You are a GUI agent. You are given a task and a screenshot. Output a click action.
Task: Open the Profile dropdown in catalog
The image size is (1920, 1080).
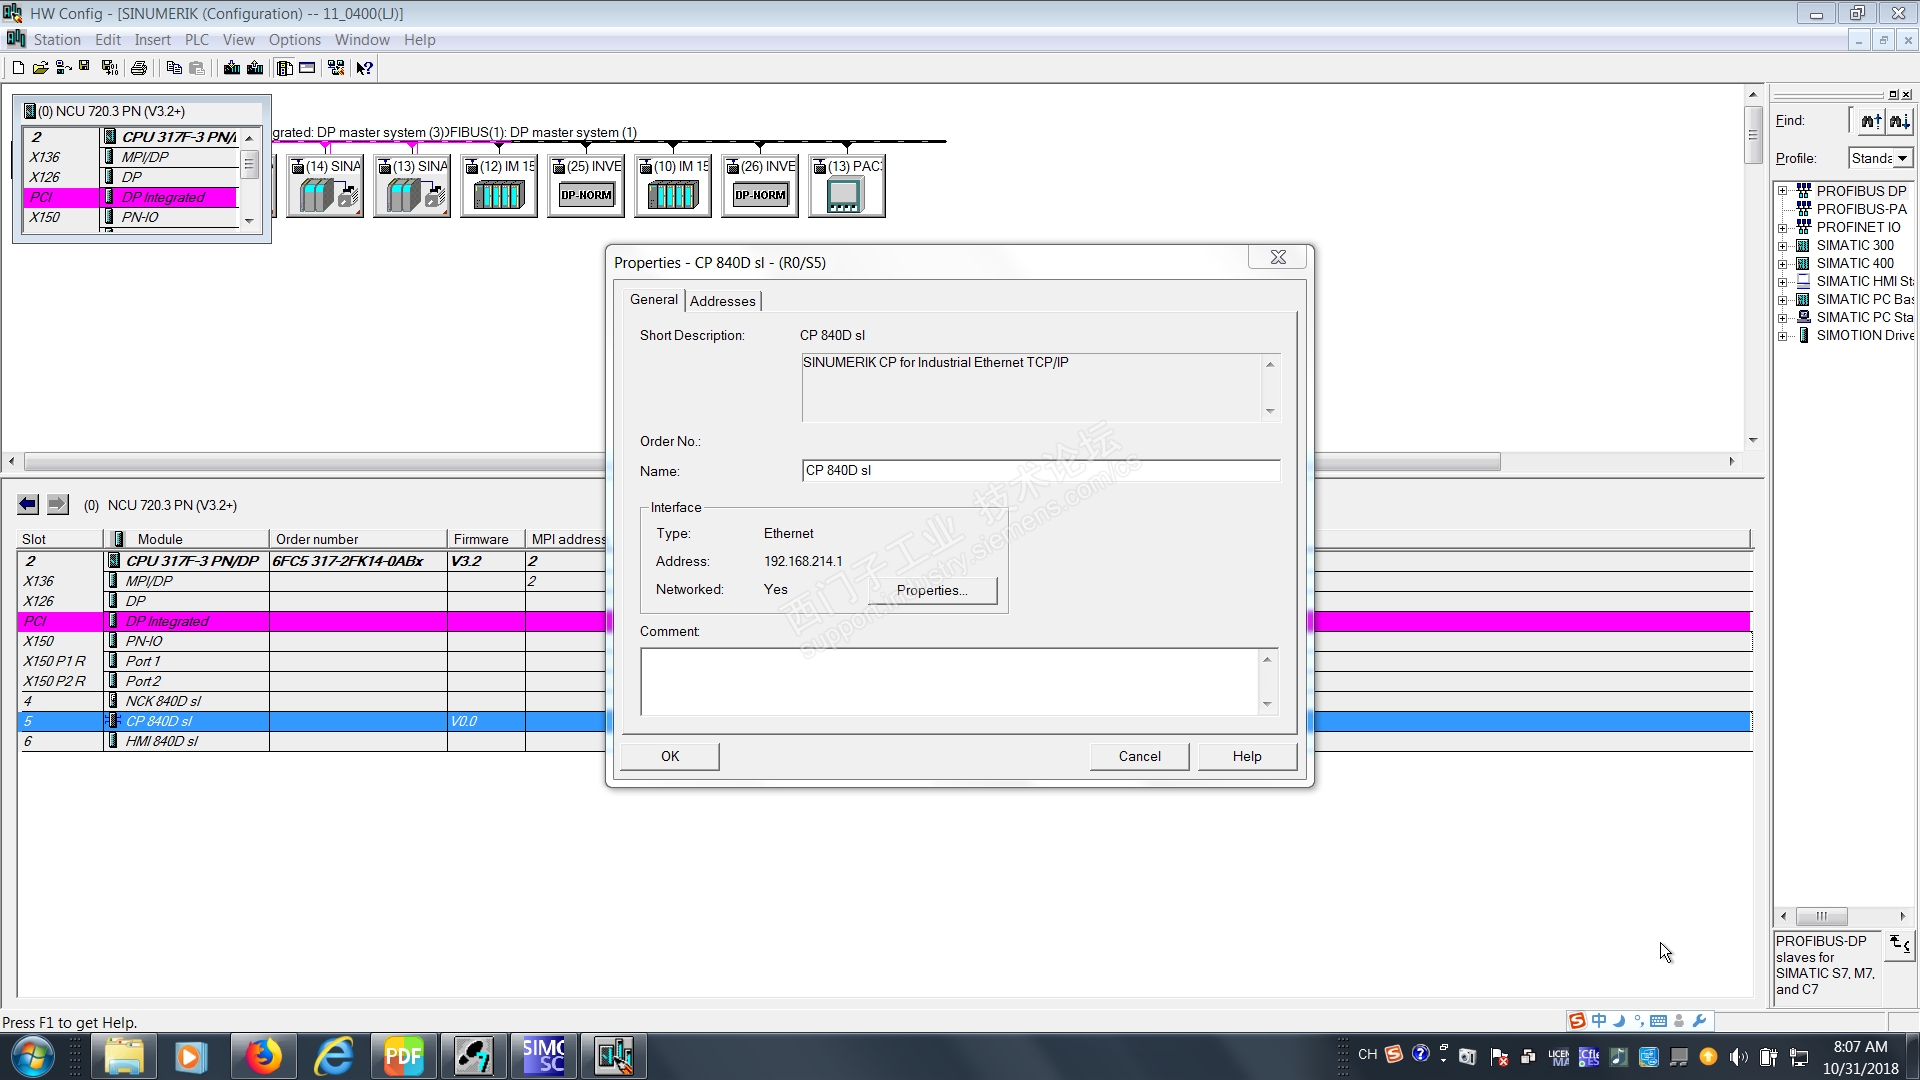1902,158
